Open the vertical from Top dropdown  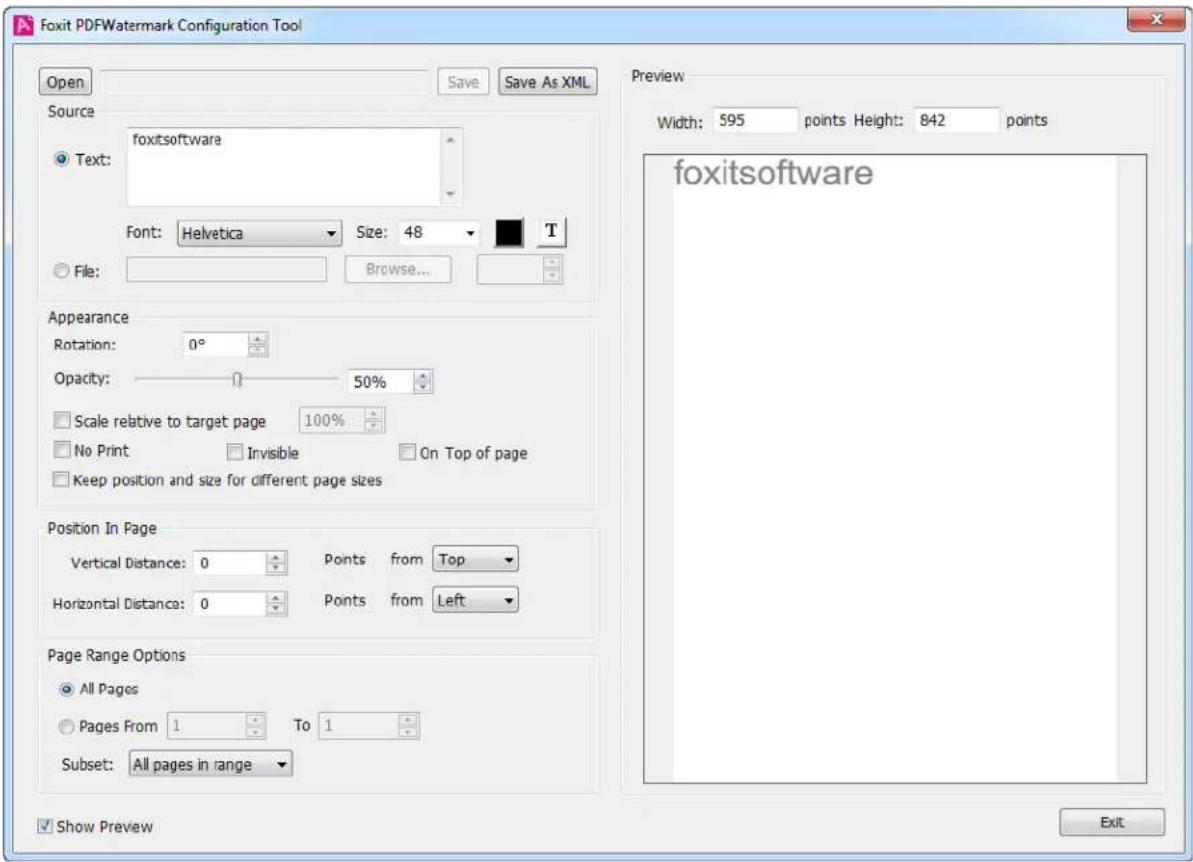pyautogui.click(x=476, y=560)
